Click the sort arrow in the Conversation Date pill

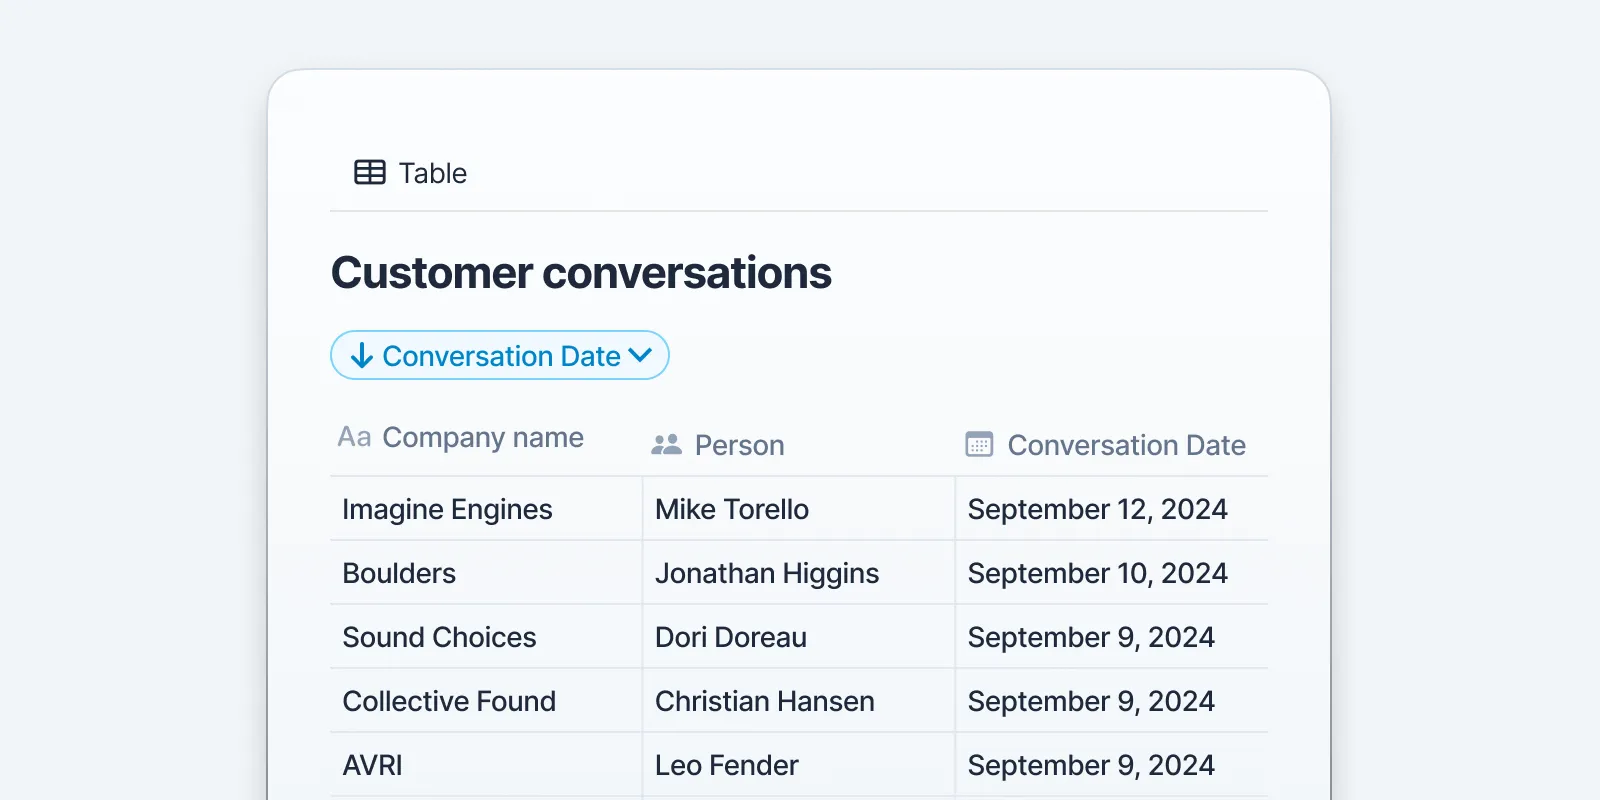362,356
